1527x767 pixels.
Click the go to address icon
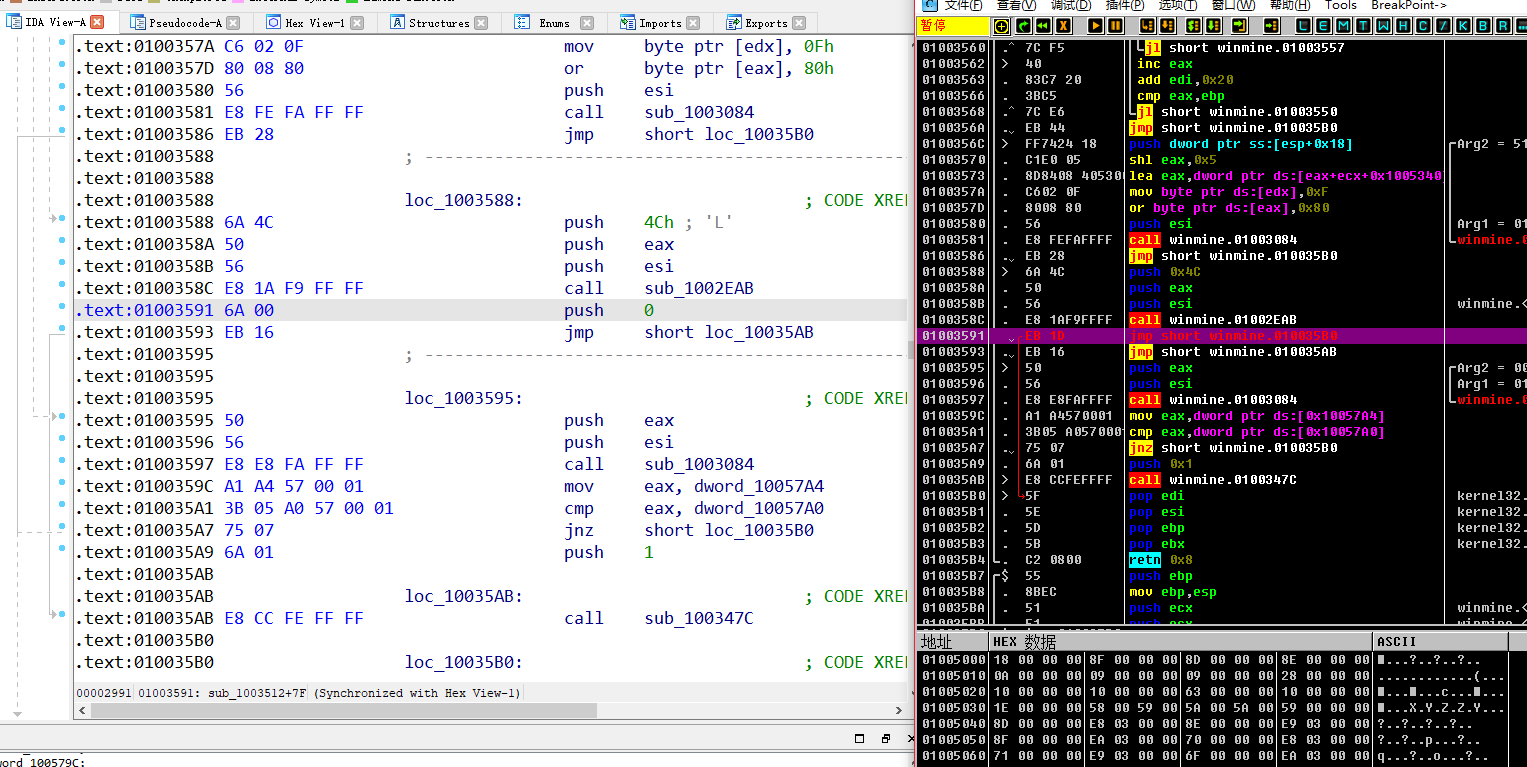1272,26
